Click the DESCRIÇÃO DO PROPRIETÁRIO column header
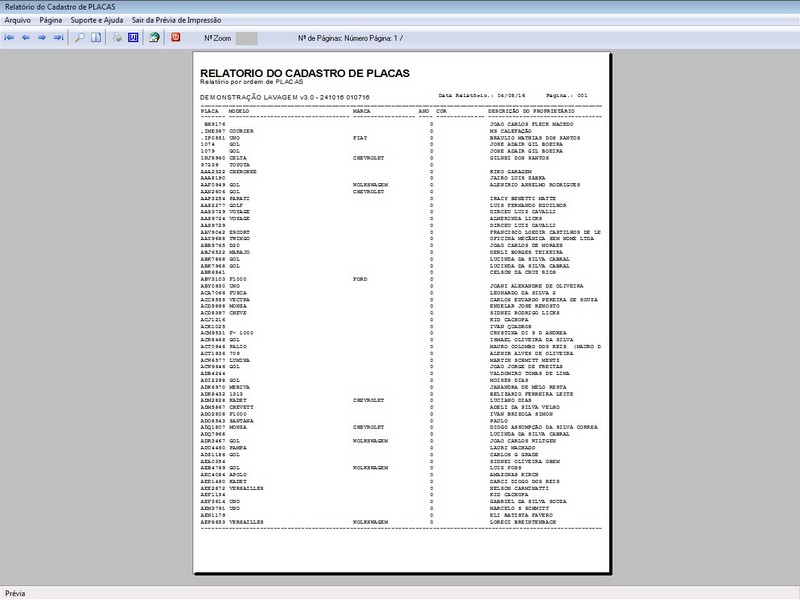The height and width of the screenshot is (600, 800). click(x=531, y=111)
